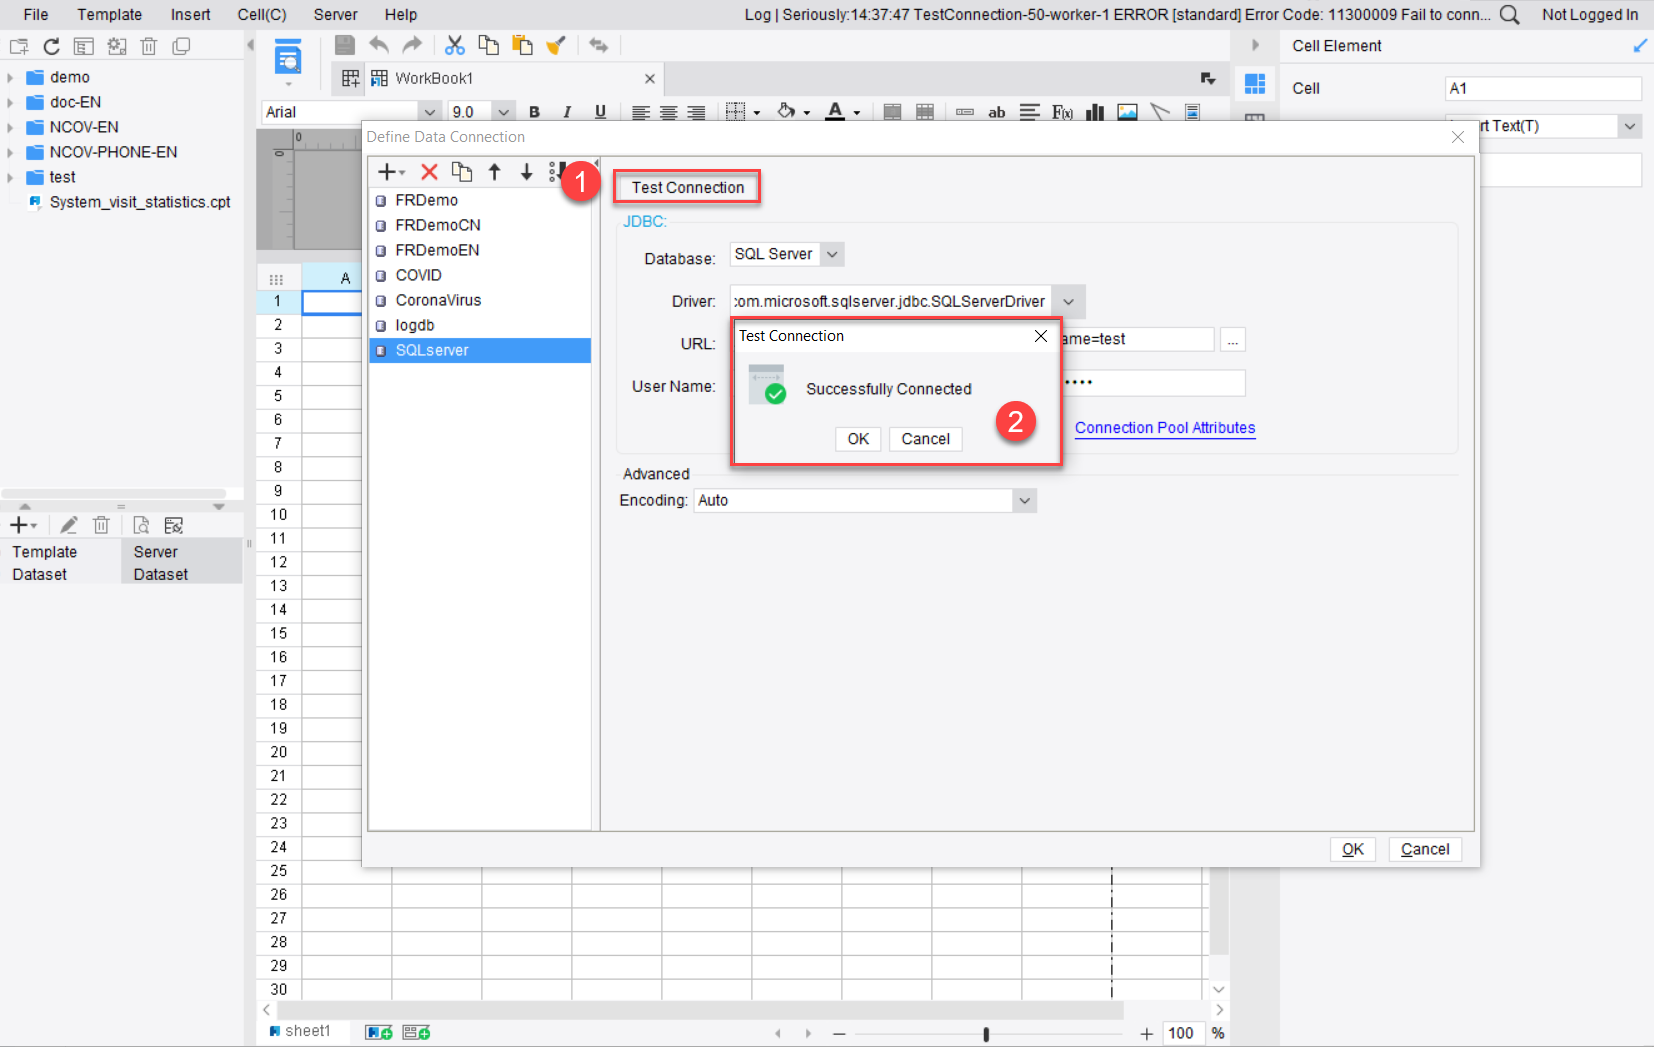Add a new data connection with plus icon

tap(387, 172)
